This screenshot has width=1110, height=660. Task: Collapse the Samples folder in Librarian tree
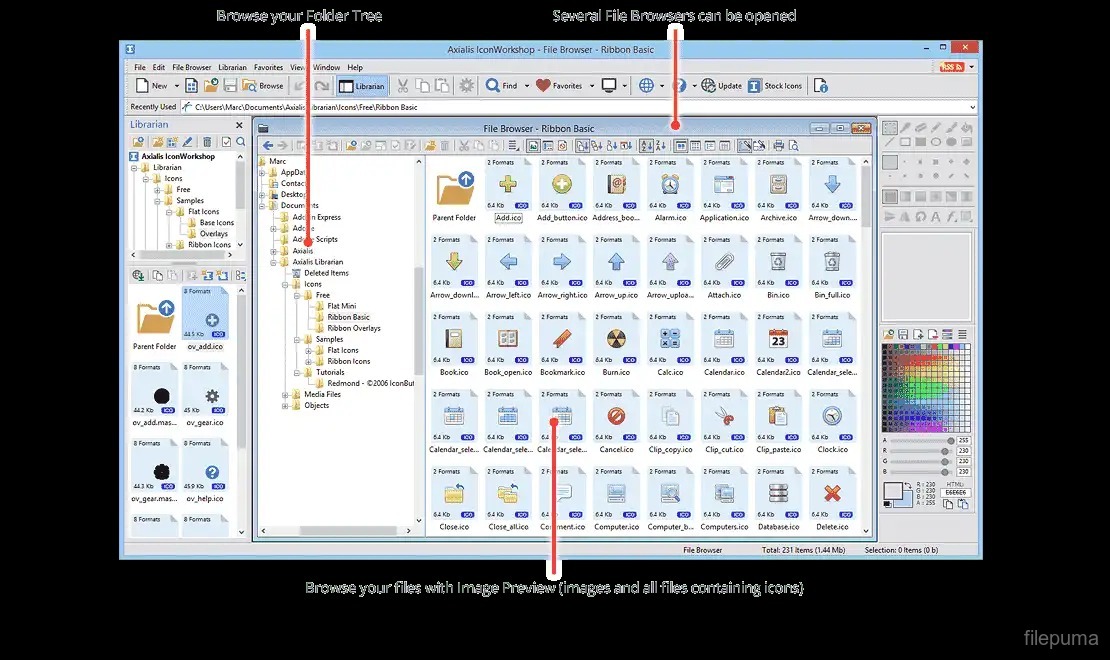pyautogui.click(x=156, y=201)
